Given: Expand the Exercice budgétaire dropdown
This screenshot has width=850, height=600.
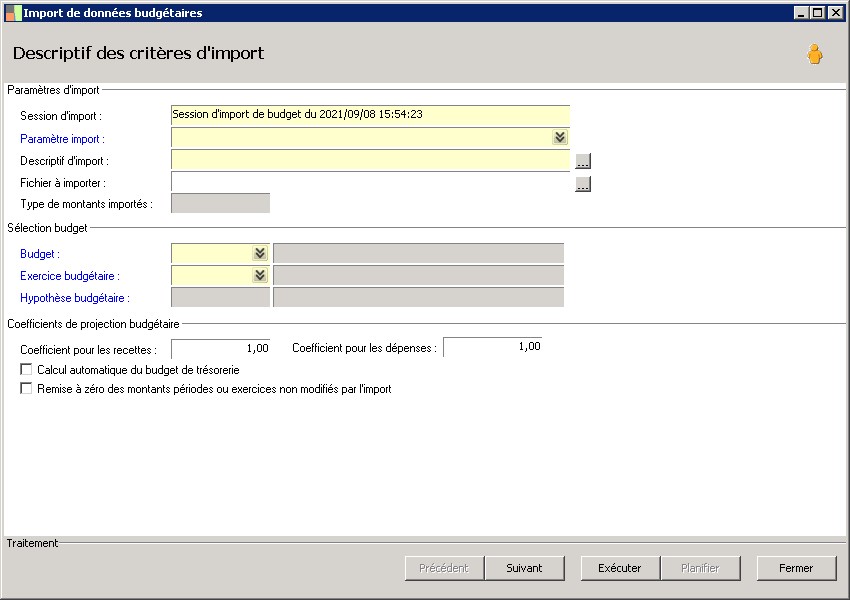Looking at the screenshot, I should tap(260, 275).
